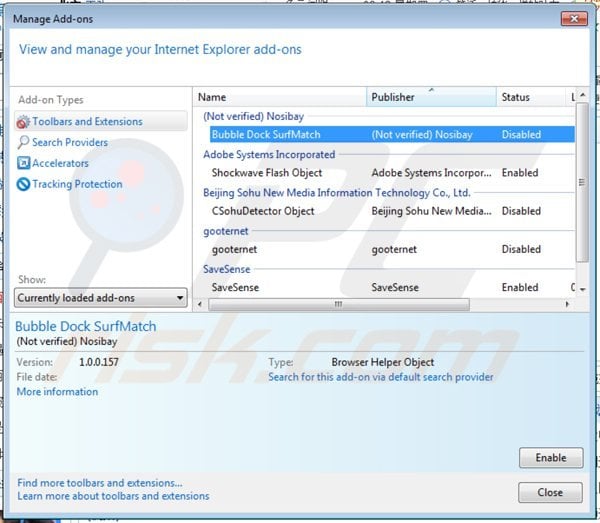The image size is (600, 523).
Task: Select CSohuDetector Object entry
Action: click(262, 211)
